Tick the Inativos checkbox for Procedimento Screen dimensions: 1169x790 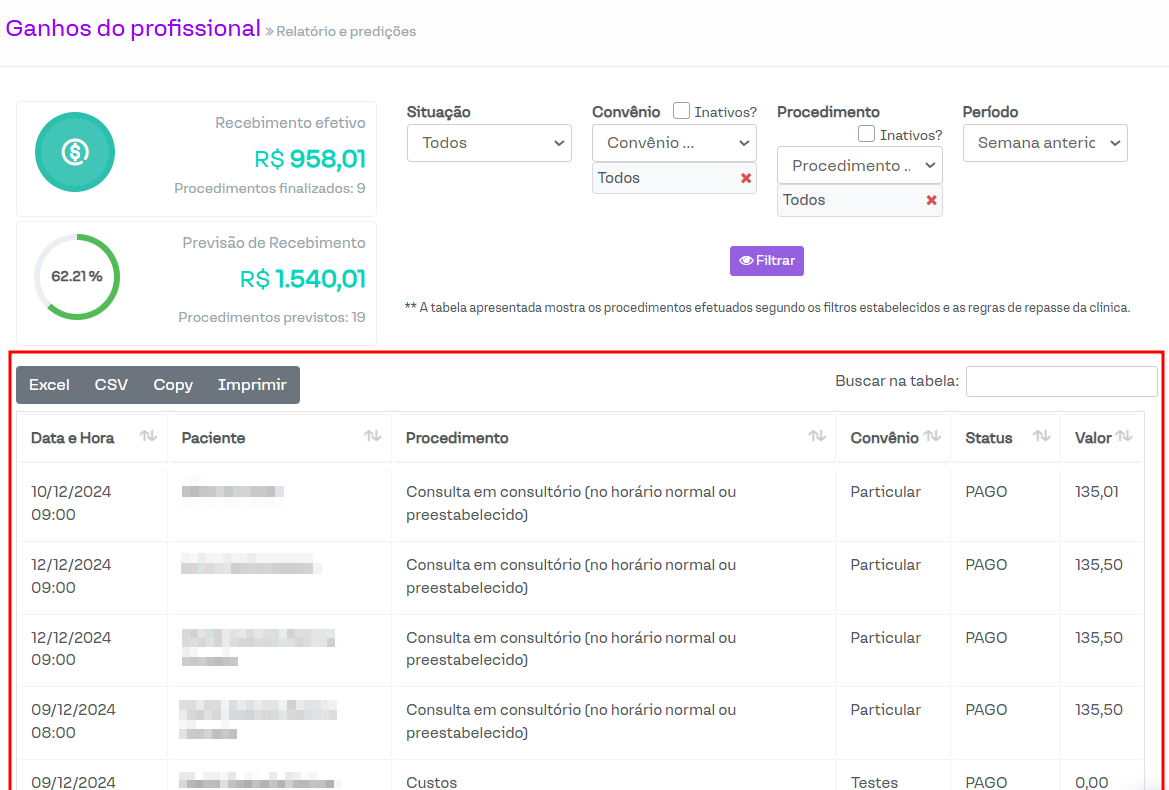coord(866,134)
